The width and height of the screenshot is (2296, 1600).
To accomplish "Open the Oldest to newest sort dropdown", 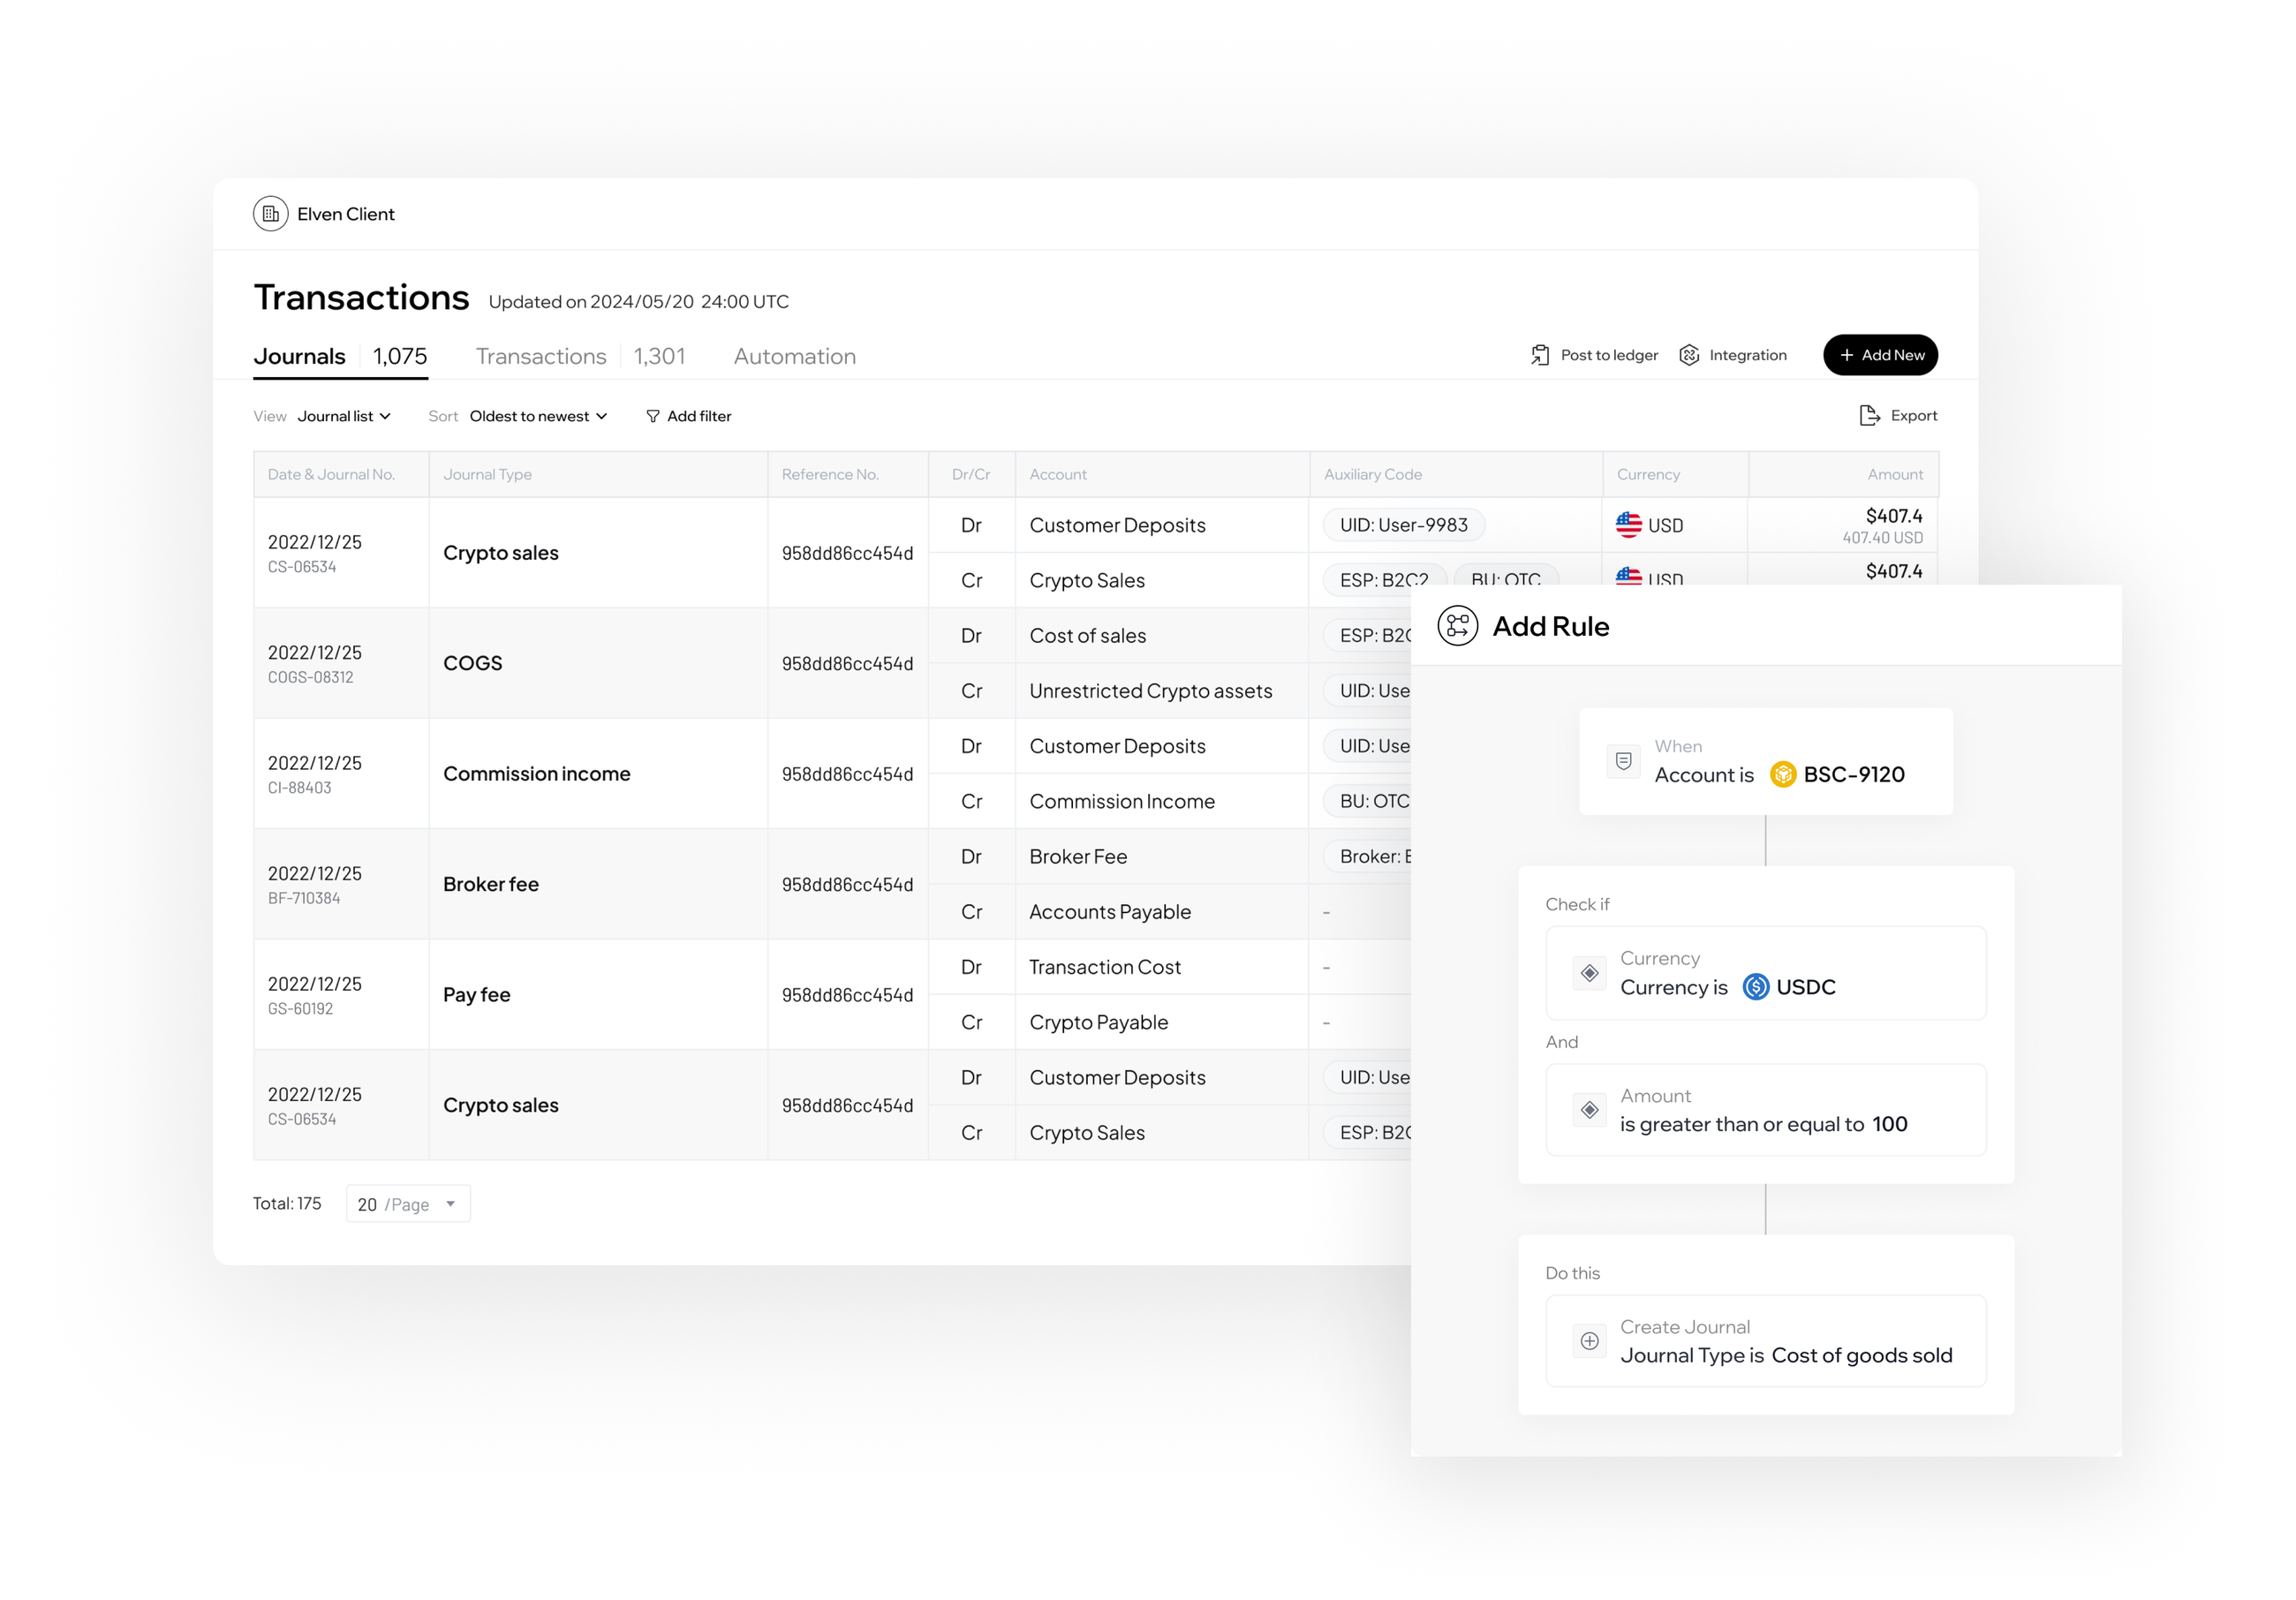I will (x=538, y=416).
